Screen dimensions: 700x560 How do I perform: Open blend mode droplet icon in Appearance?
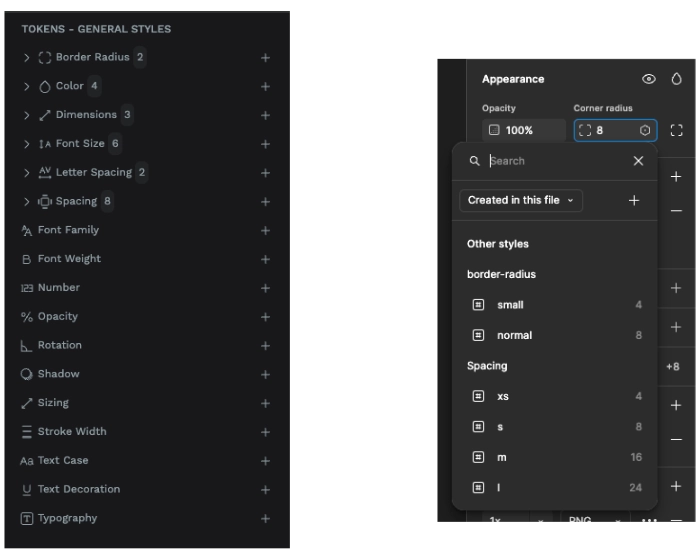pyautogui.click(x=677, y=79)
